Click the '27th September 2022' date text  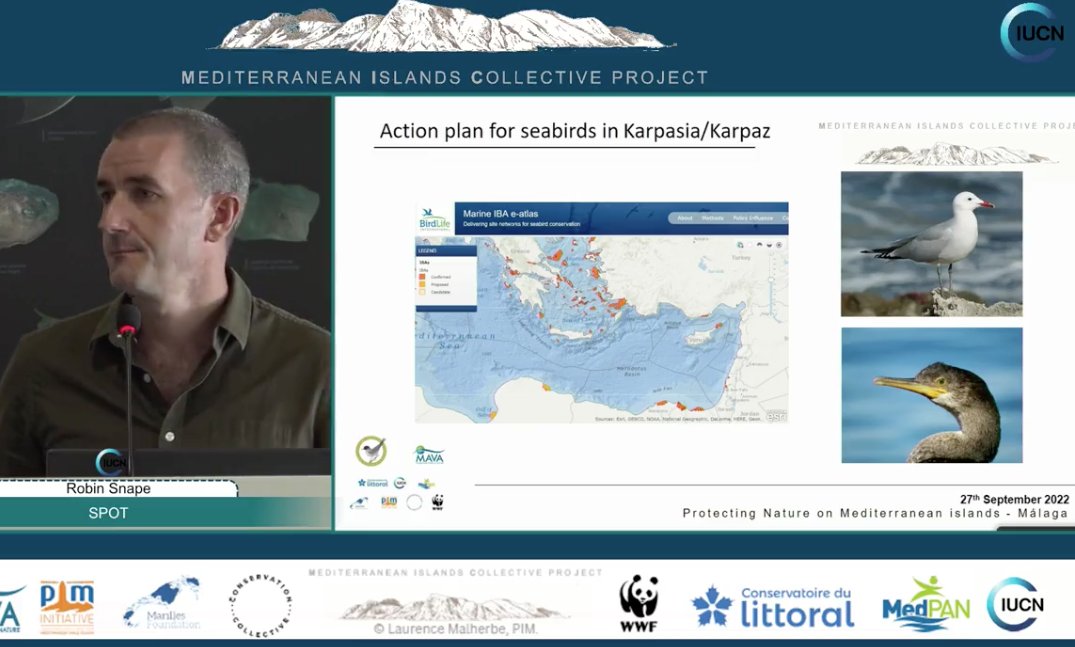click(x=1015, y=499)
